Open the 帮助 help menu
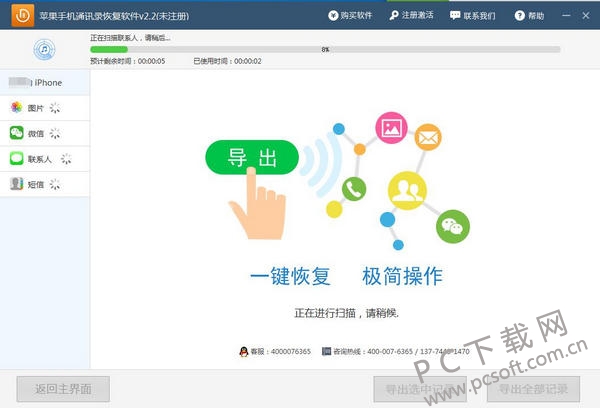 (530, 16)
